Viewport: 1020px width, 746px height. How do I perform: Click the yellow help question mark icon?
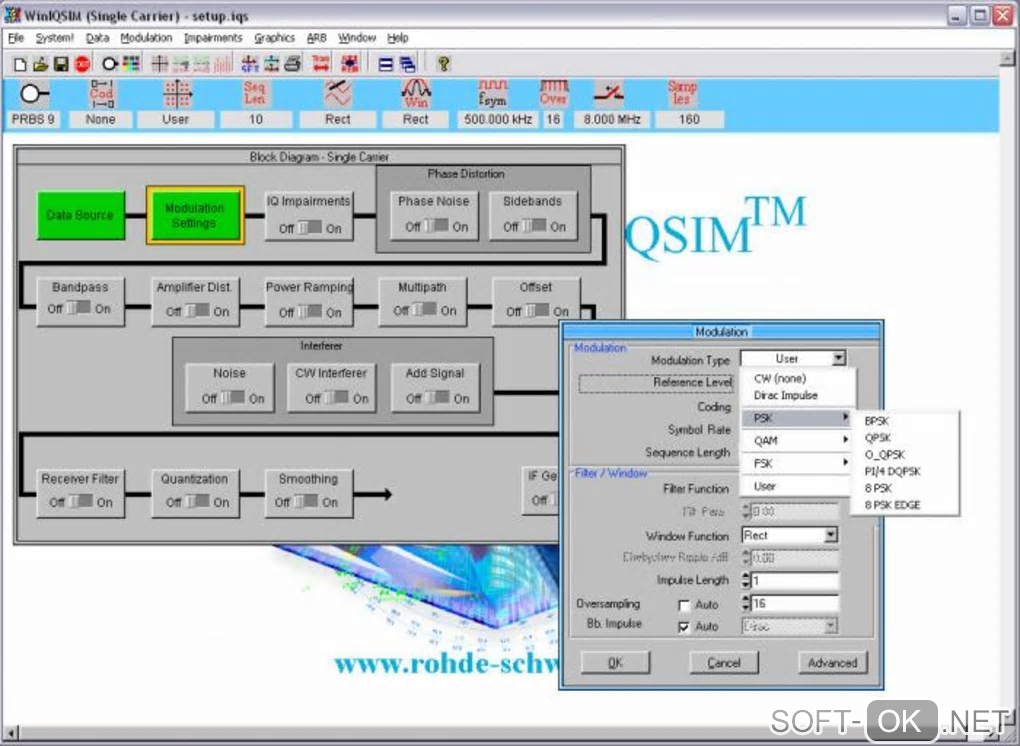444,64
